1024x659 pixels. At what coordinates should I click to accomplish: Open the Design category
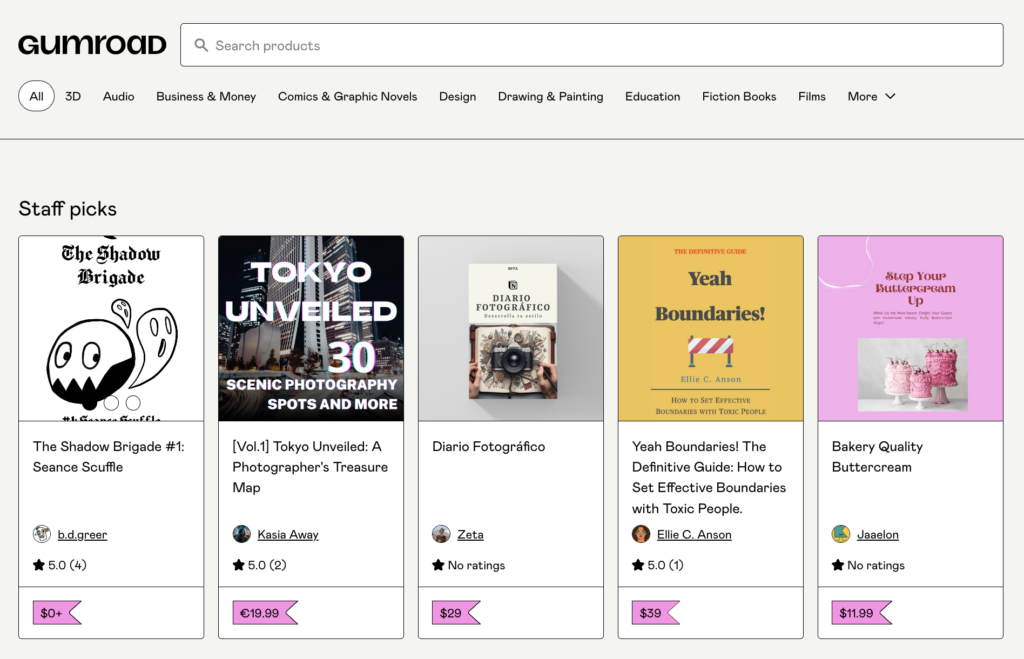457,96
